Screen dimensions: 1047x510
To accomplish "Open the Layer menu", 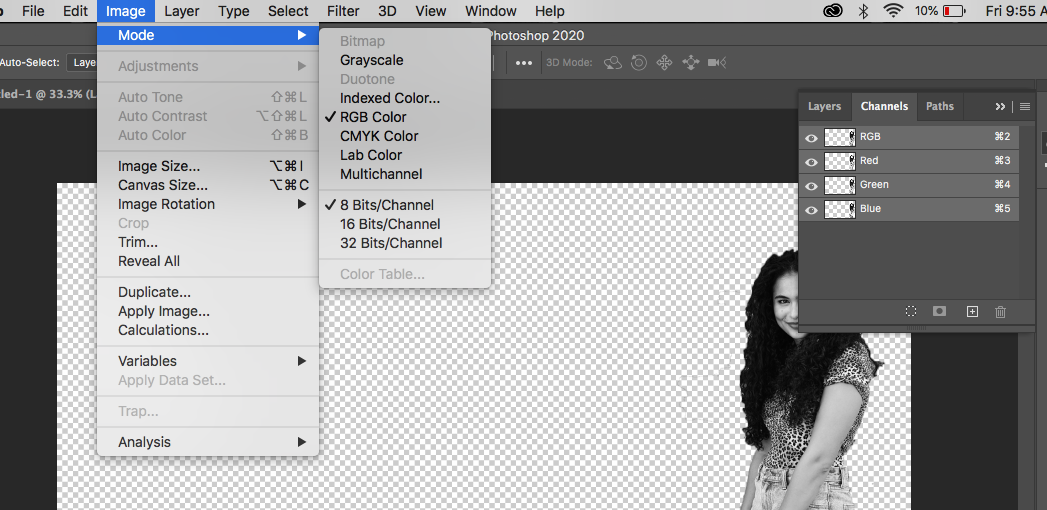I will click(x=182, y=11).
